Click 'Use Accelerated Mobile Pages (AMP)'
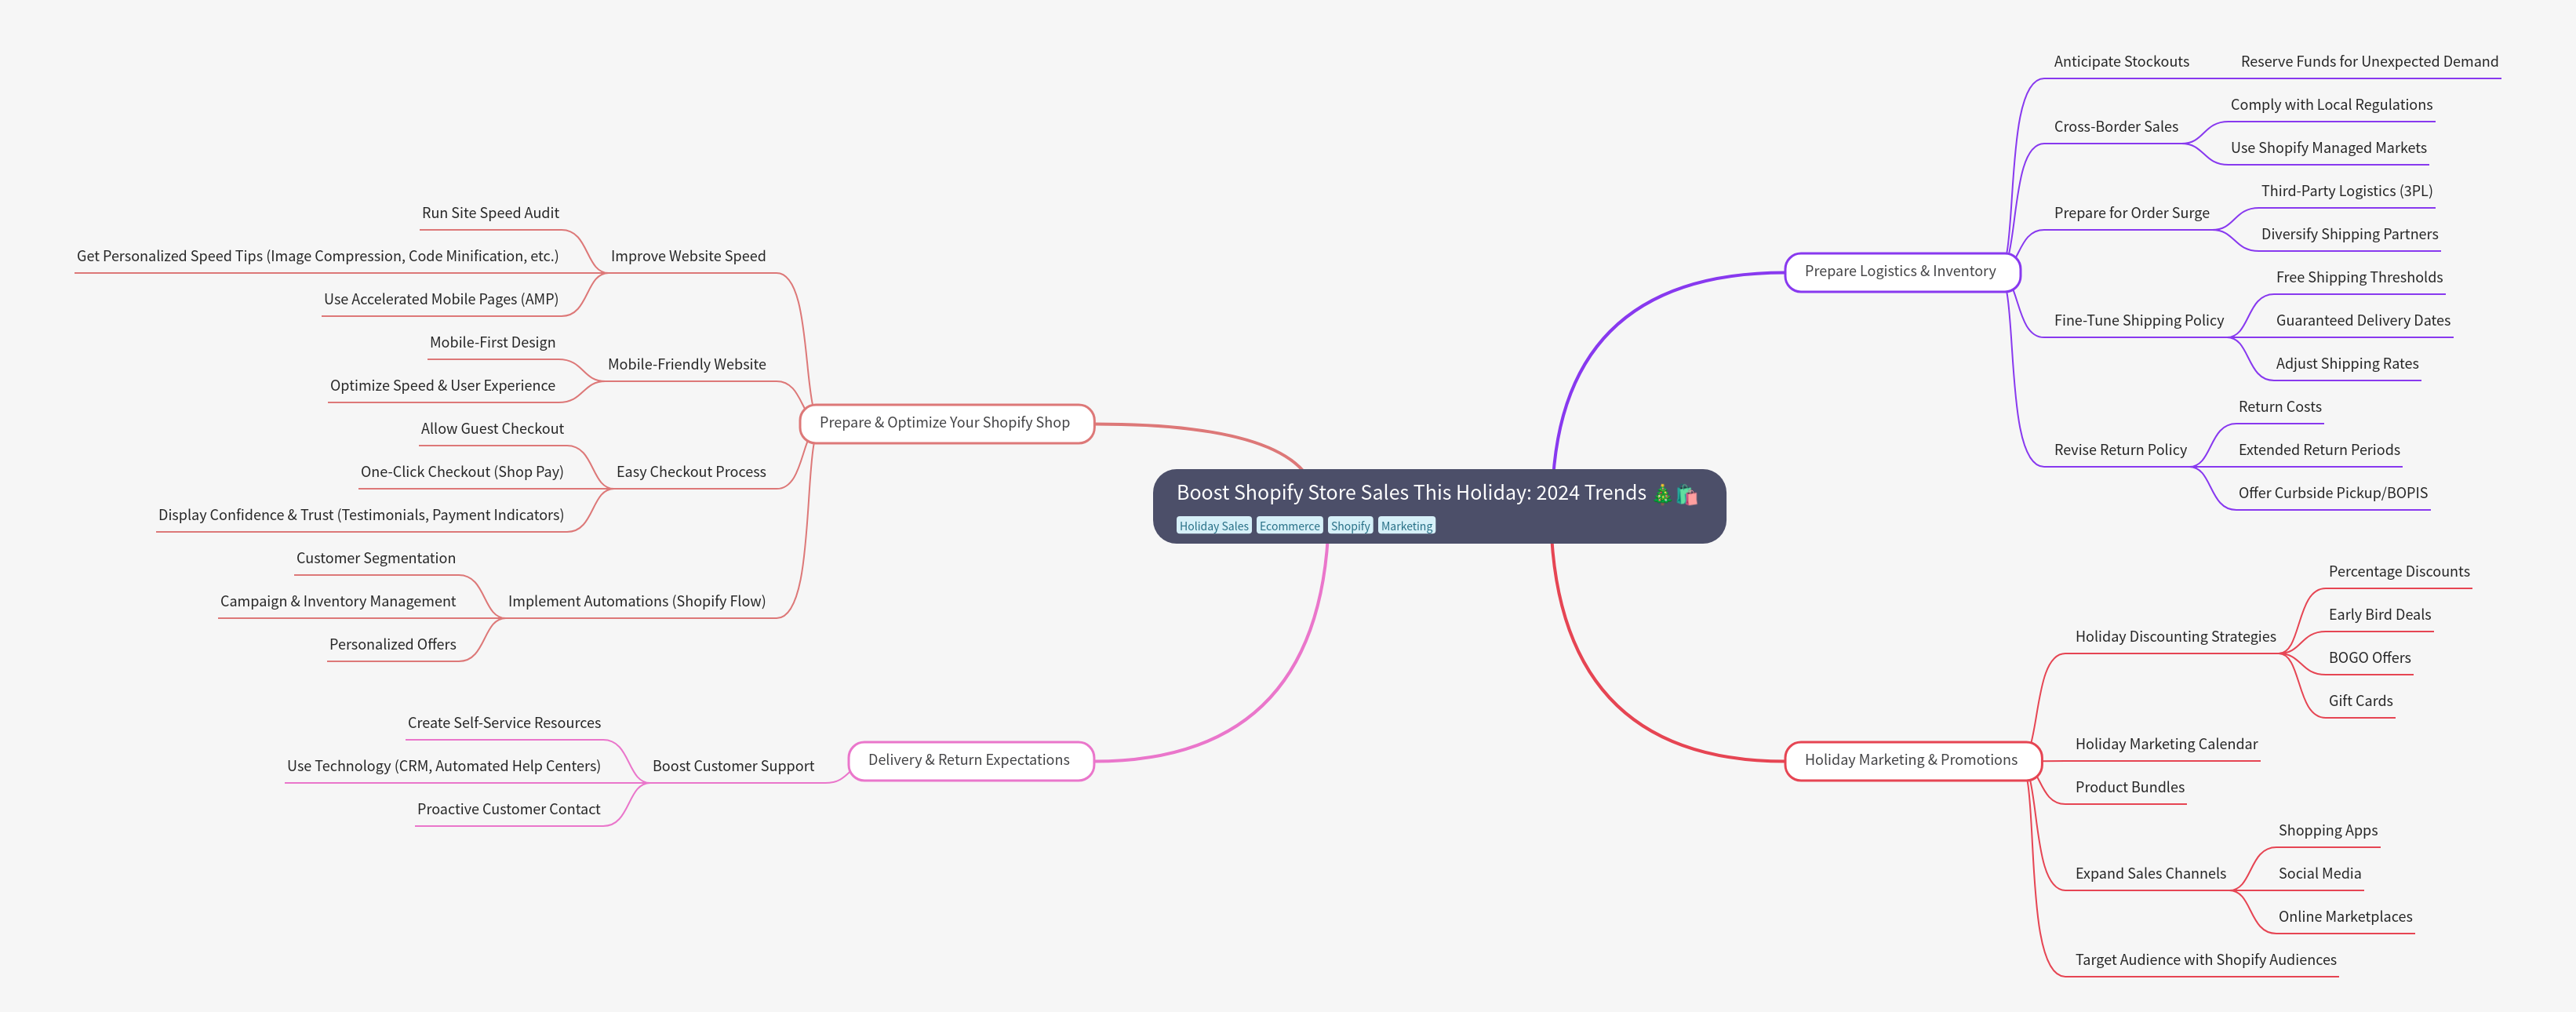The width and height of the screenshot is (2576, 1012). [441, 299]
